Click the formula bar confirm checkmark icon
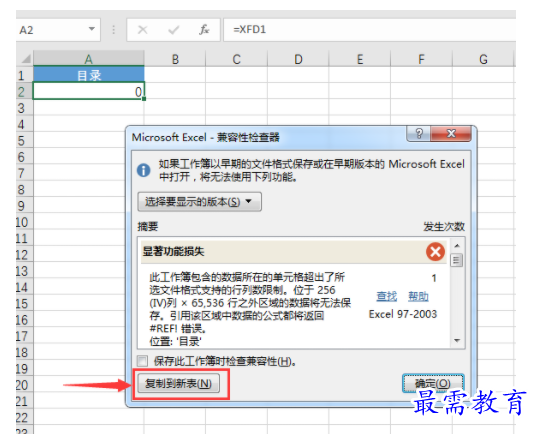The height and width of the screenshot is (434, 535). (x=174, y=30)
